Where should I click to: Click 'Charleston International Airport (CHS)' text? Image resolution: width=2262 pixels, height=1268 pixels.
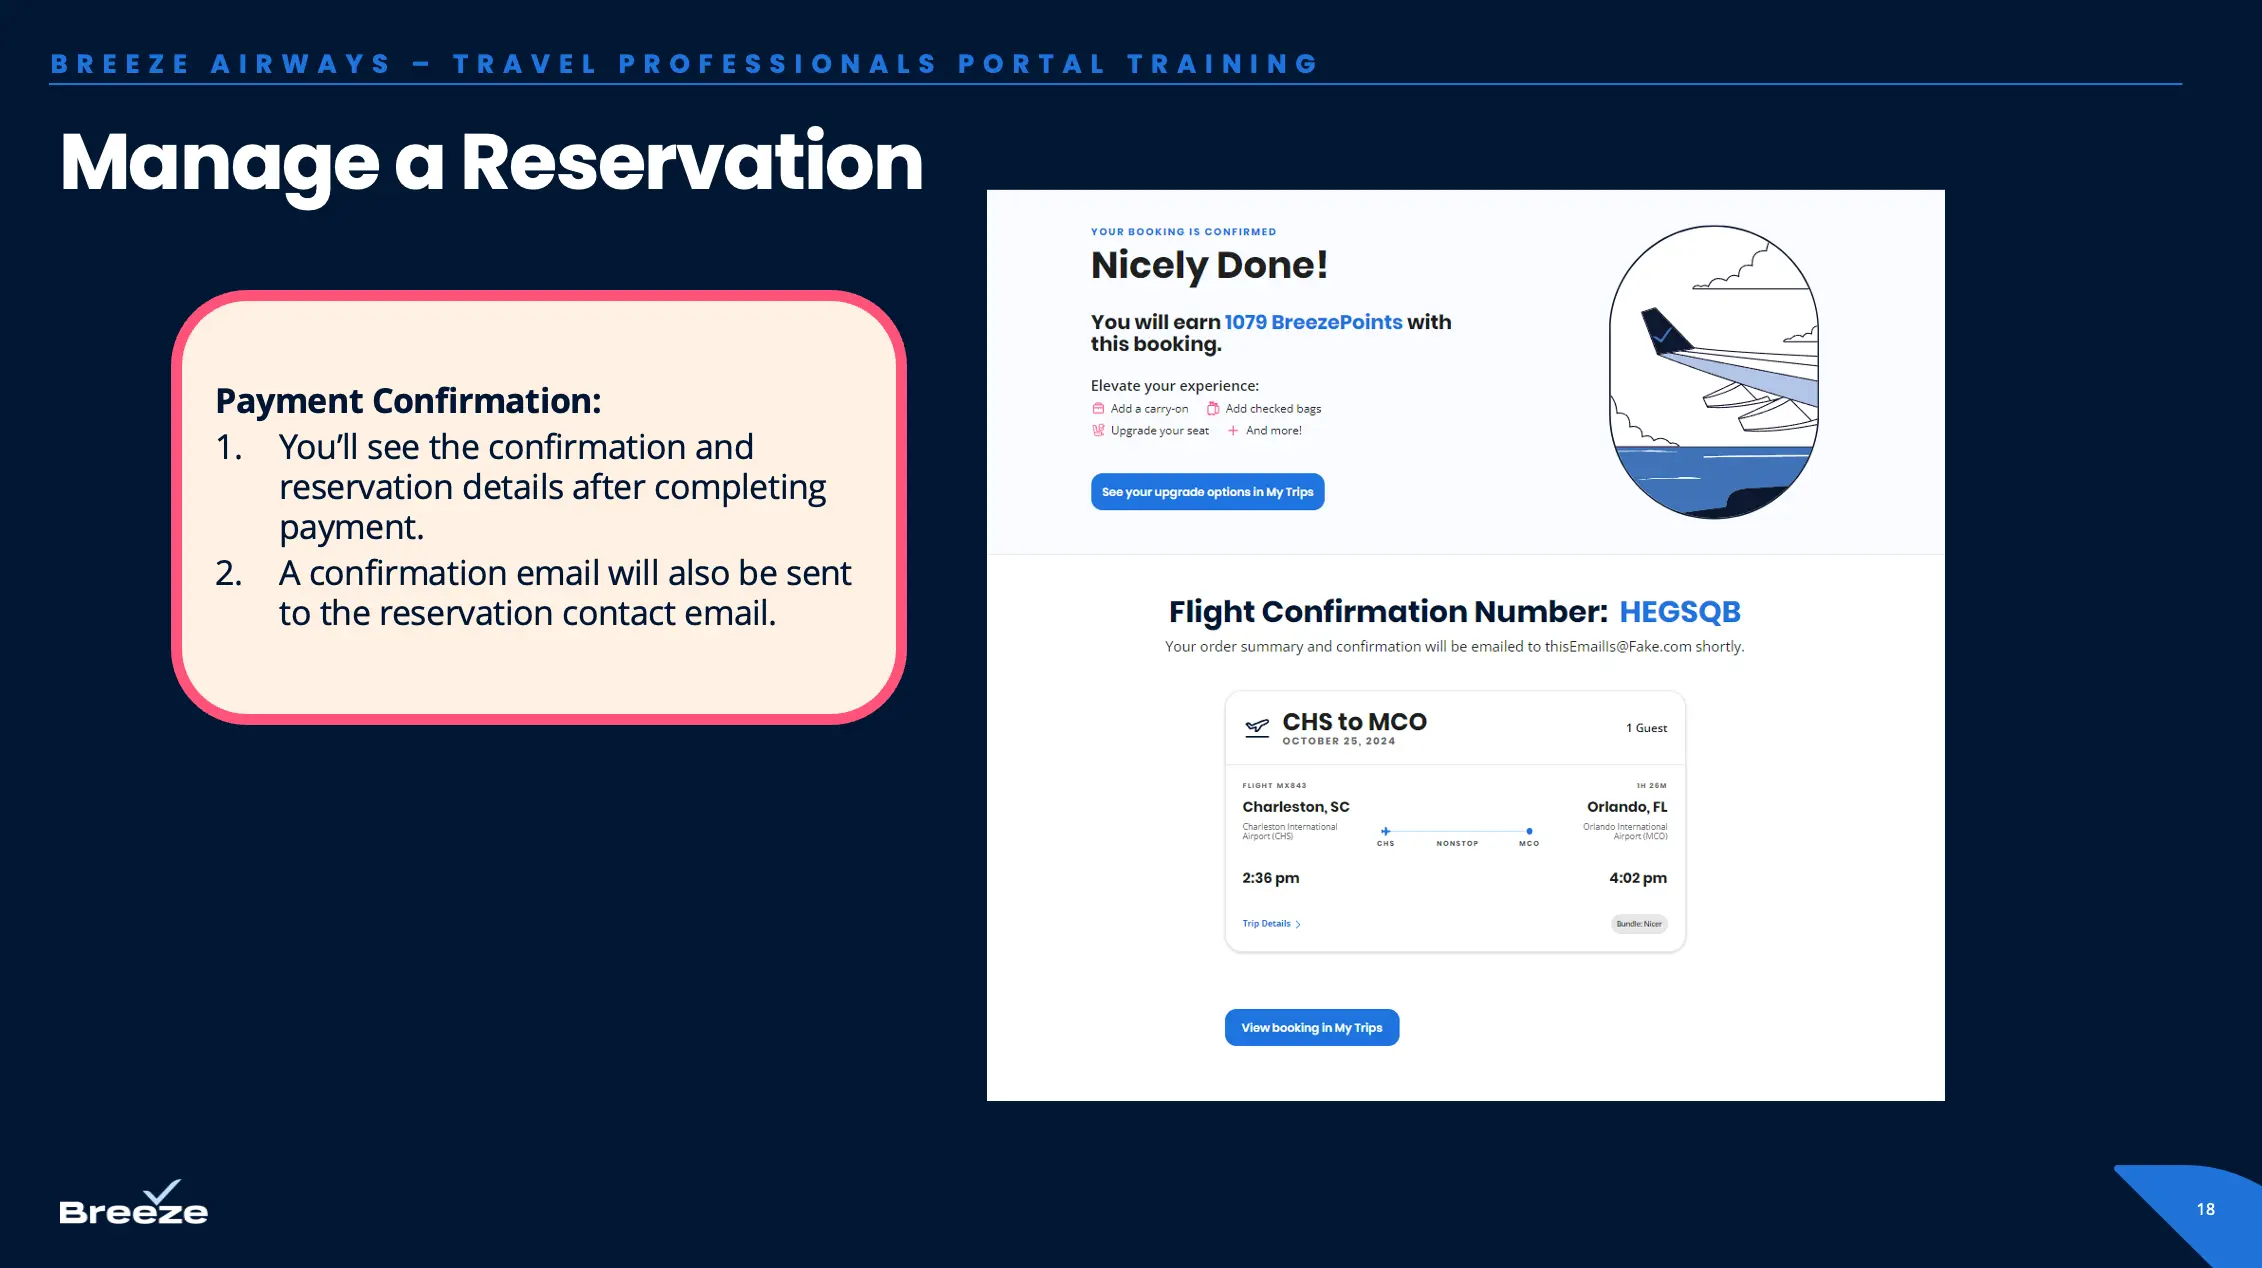pos(1289,831)
